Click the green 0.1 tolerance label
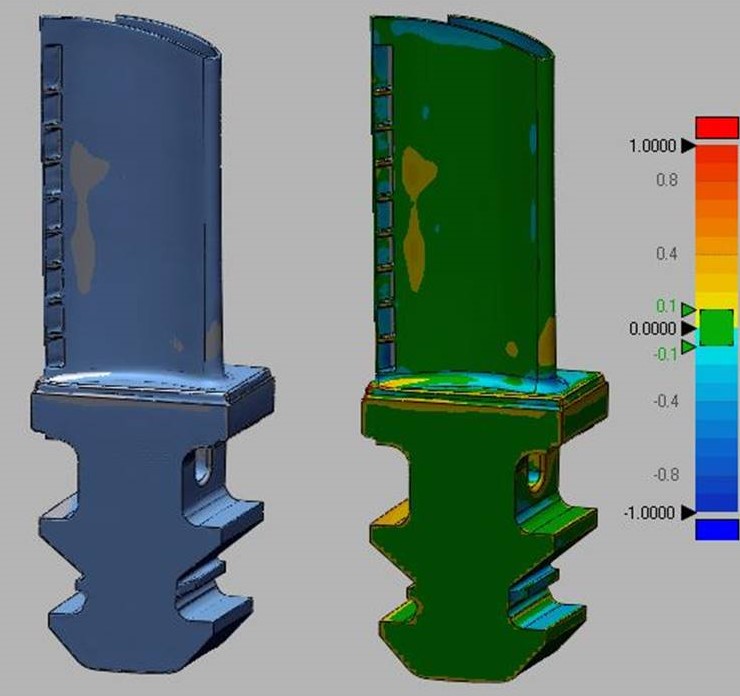 pos(666,306)
